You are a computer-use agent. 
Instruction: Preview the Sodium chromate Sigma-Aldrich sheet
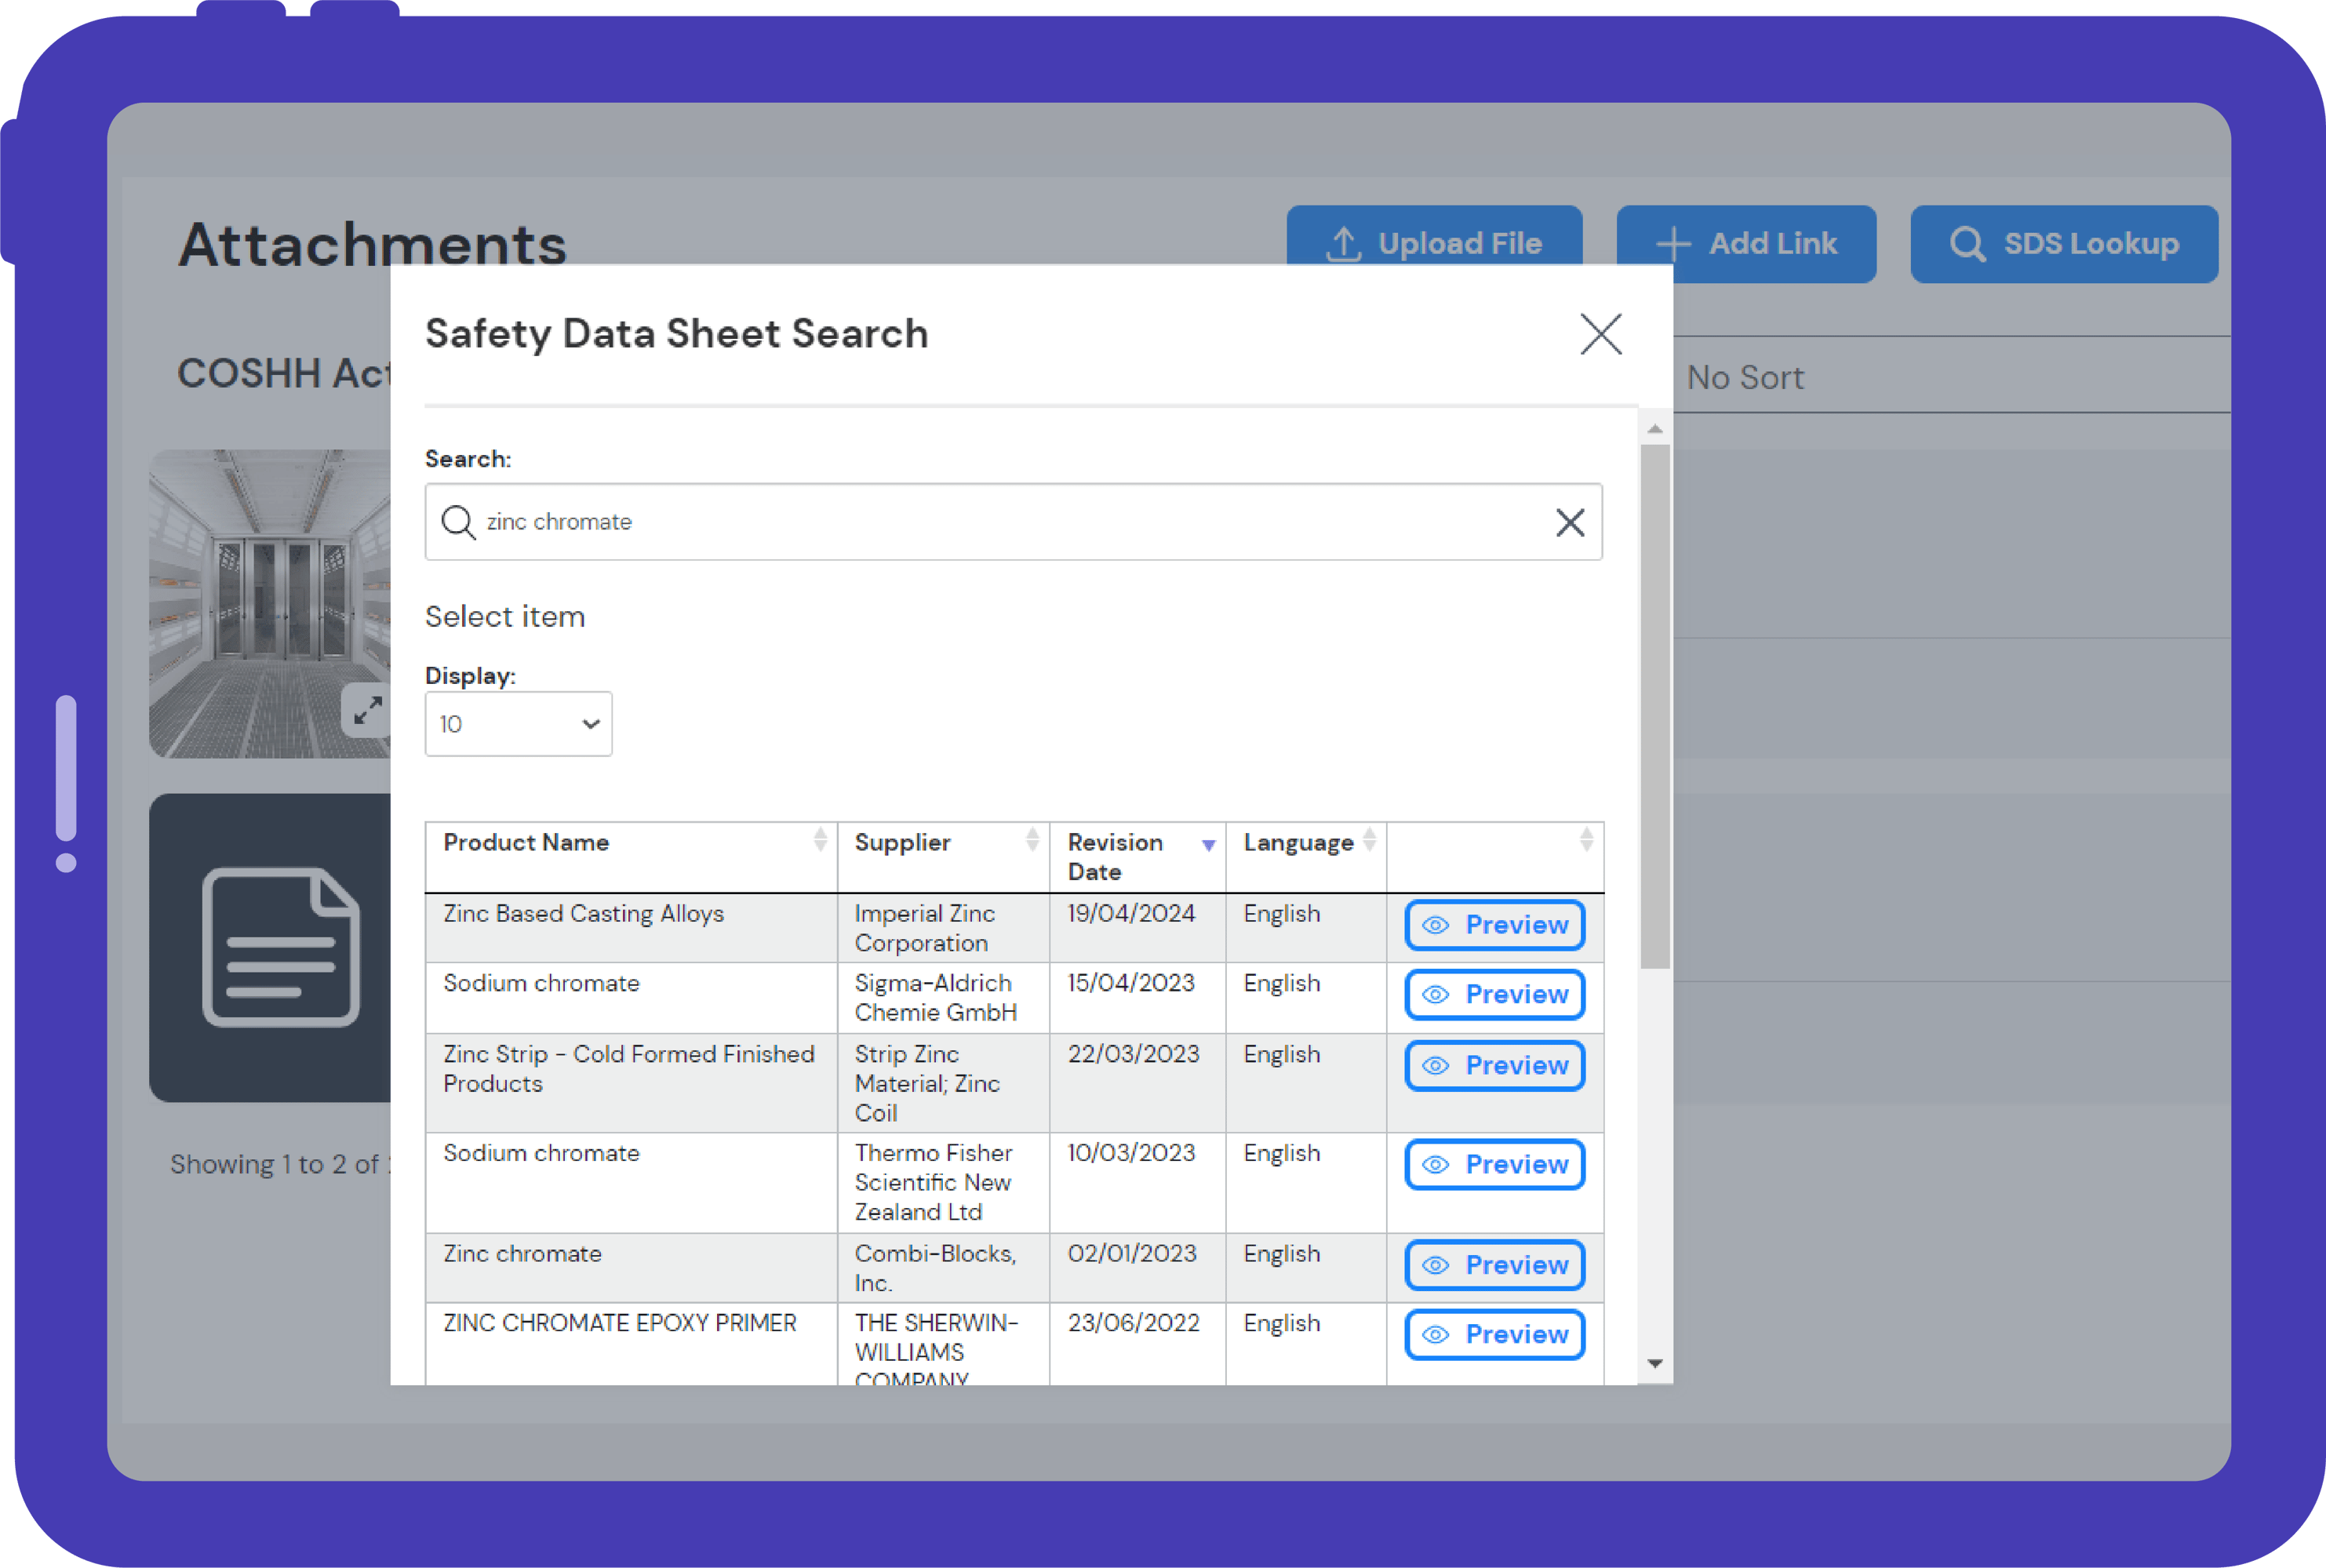click(1493, 995)
